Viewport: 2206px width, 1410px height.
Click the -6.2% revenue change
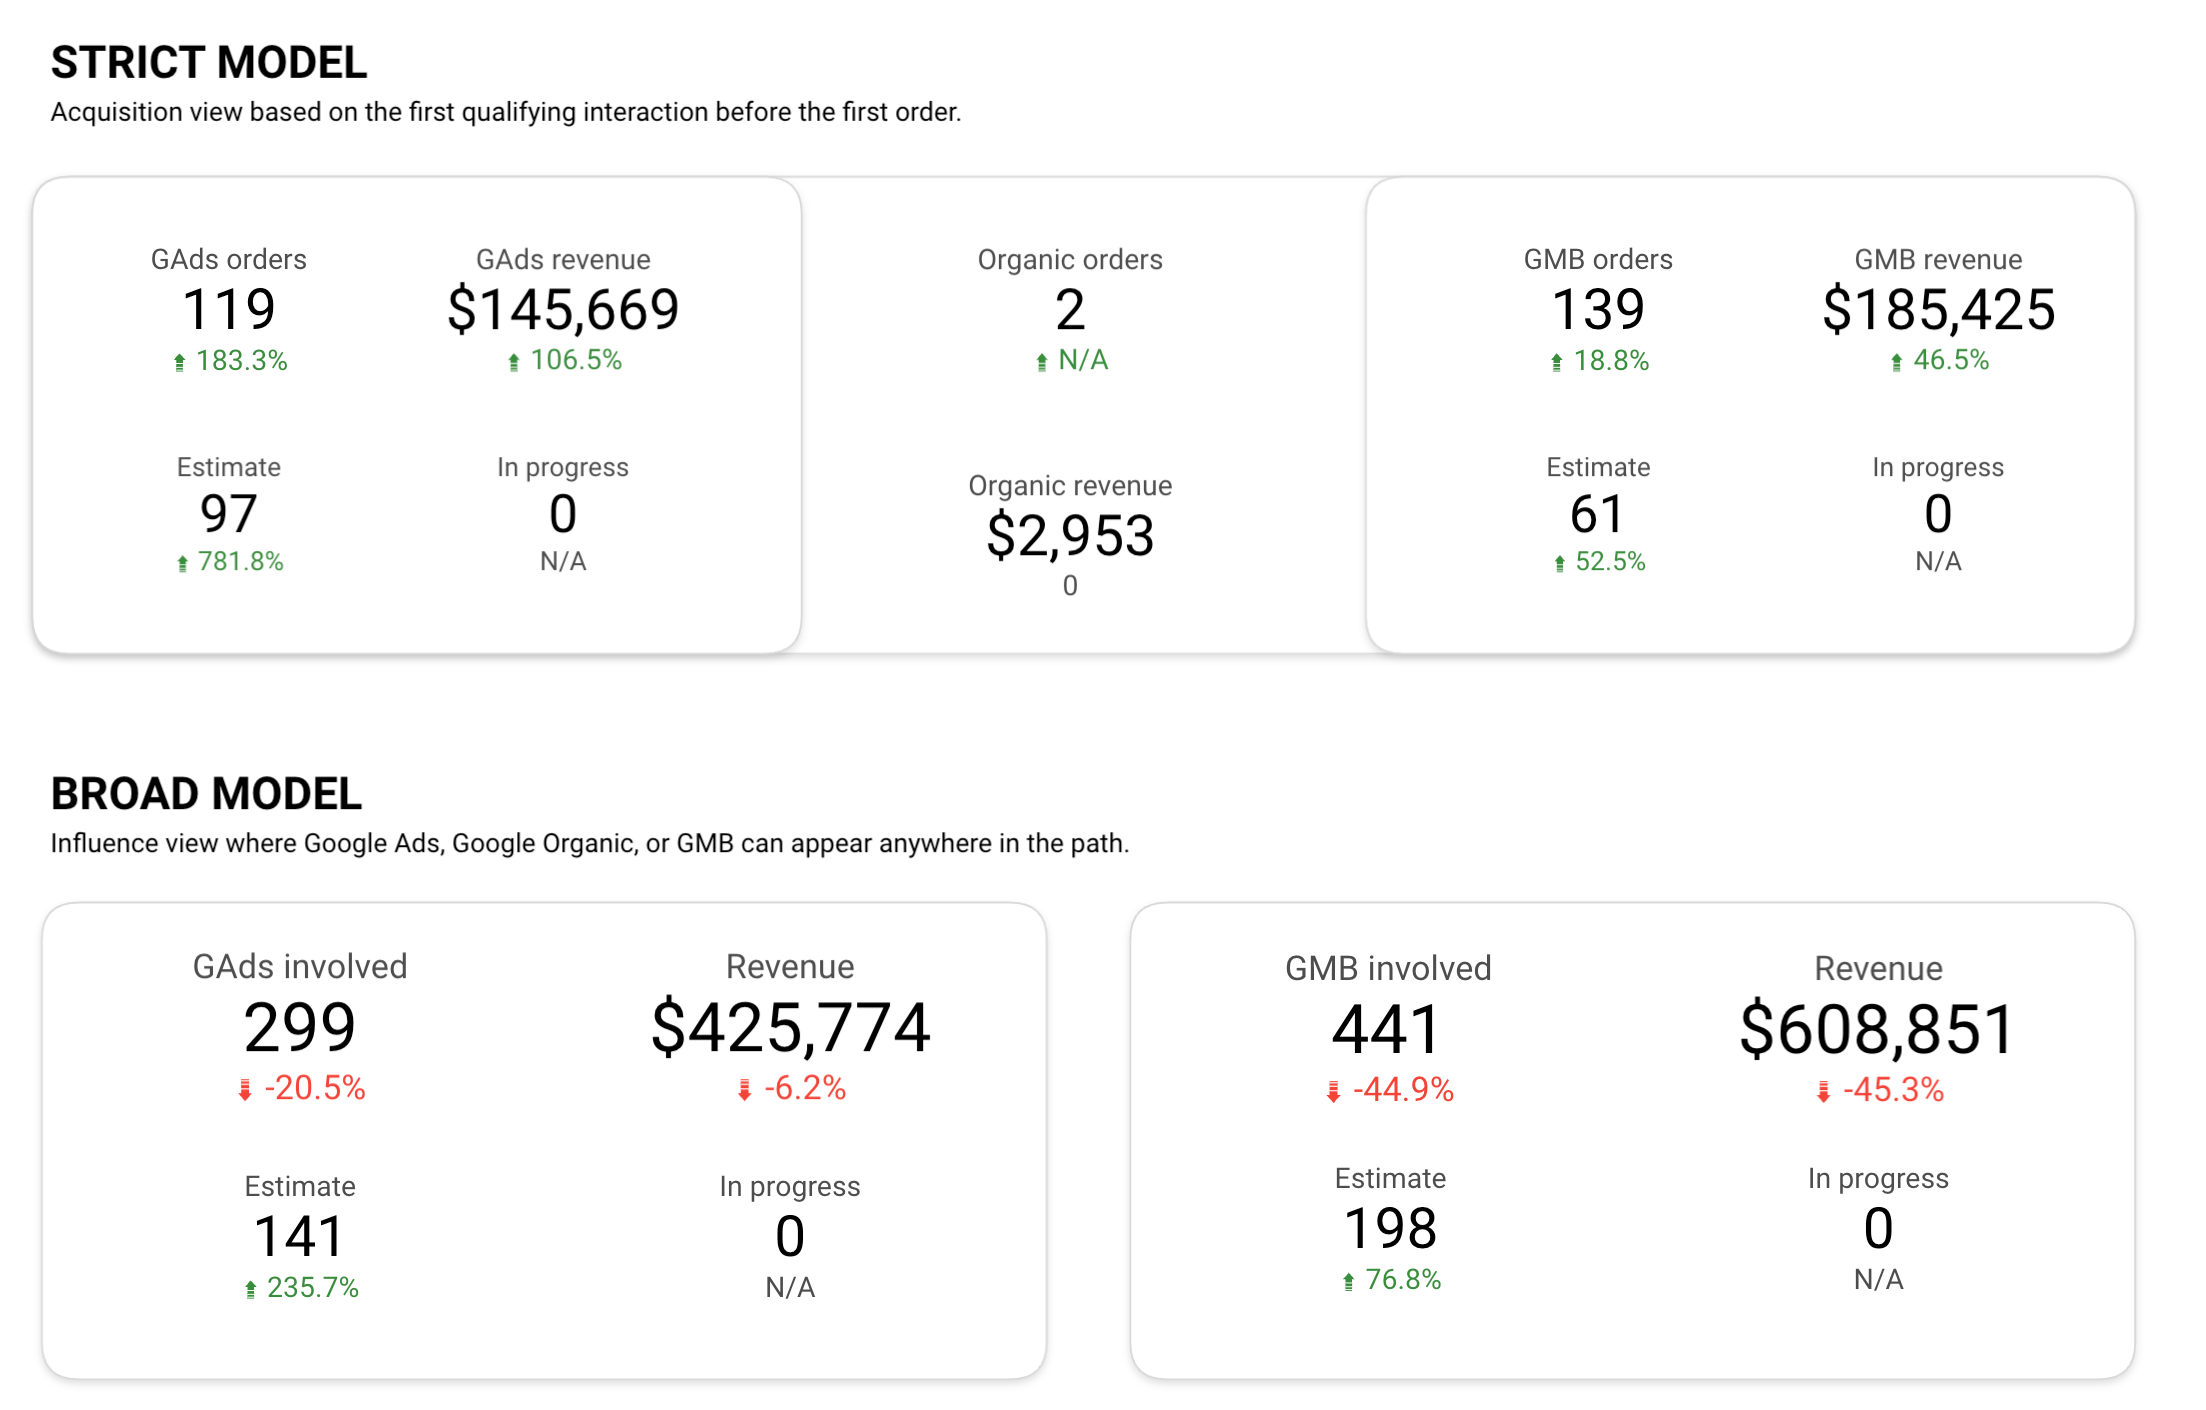(x=805, y=1088)
